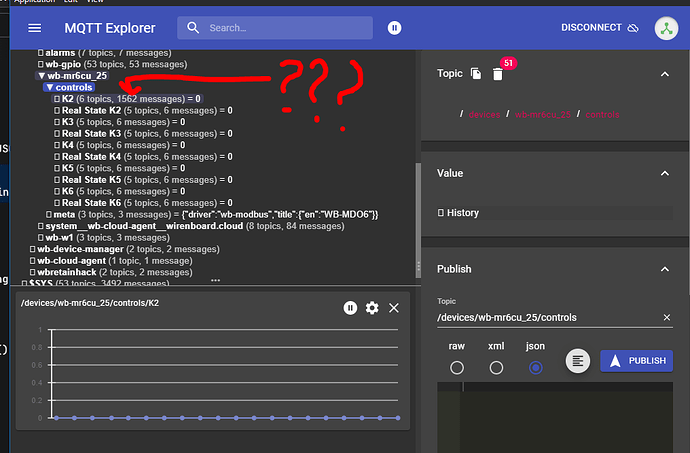Open the hamburger navigation menu
690x453 pixels.
[x=35, y=29]
